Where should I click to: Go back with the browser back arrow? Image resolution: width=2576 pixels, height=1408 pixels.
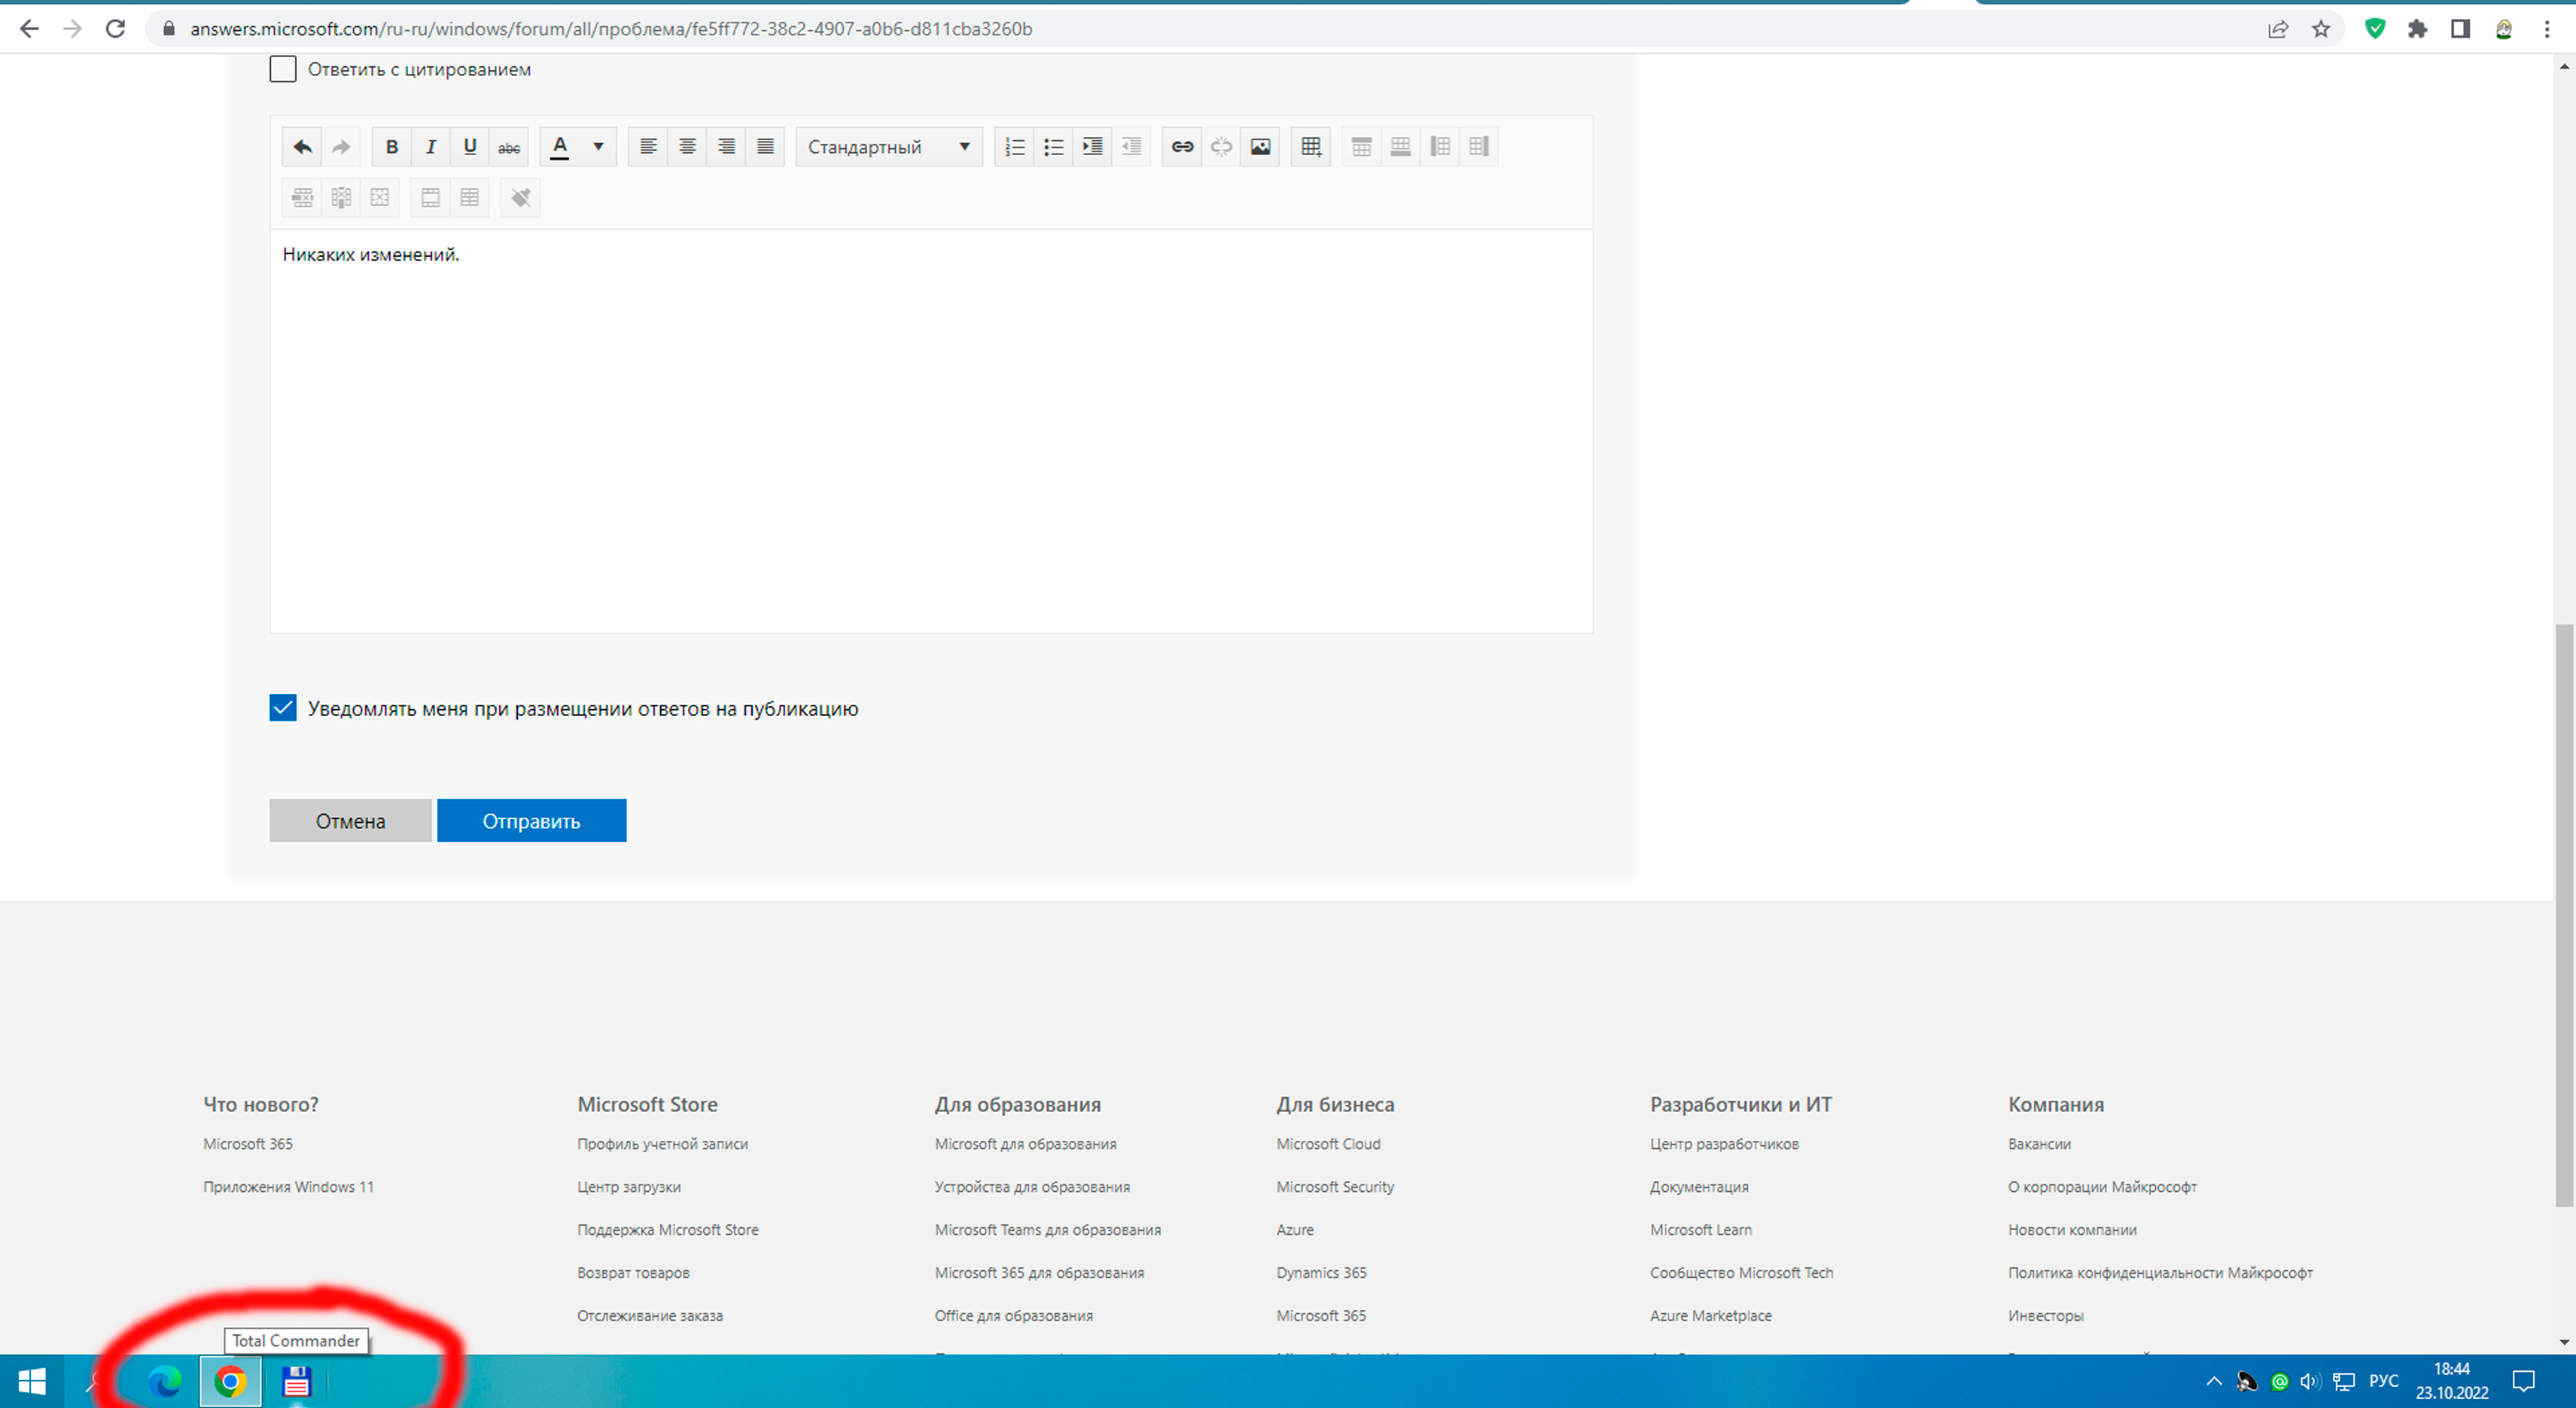[29, 29]
